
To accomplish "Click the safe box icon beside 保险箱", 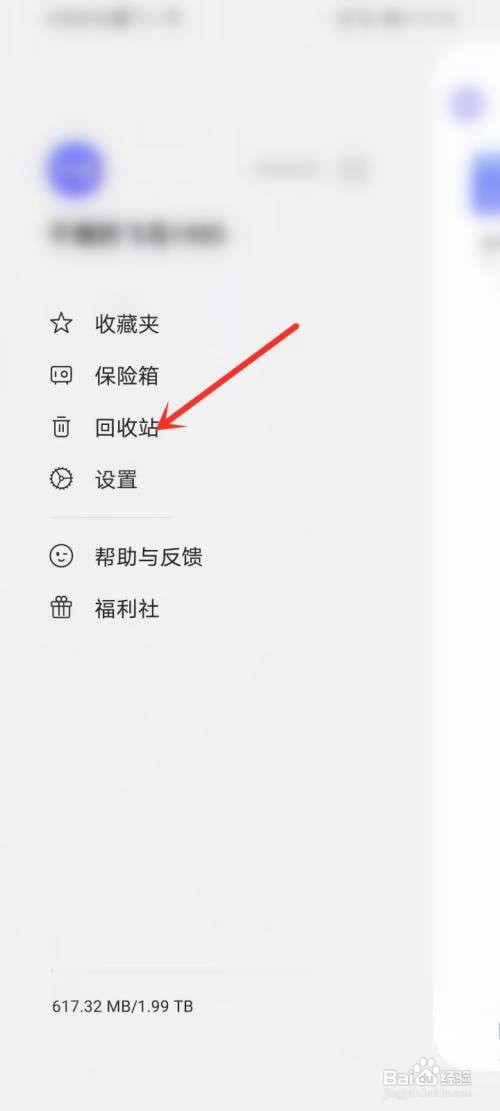I will [x=62, y=376].
